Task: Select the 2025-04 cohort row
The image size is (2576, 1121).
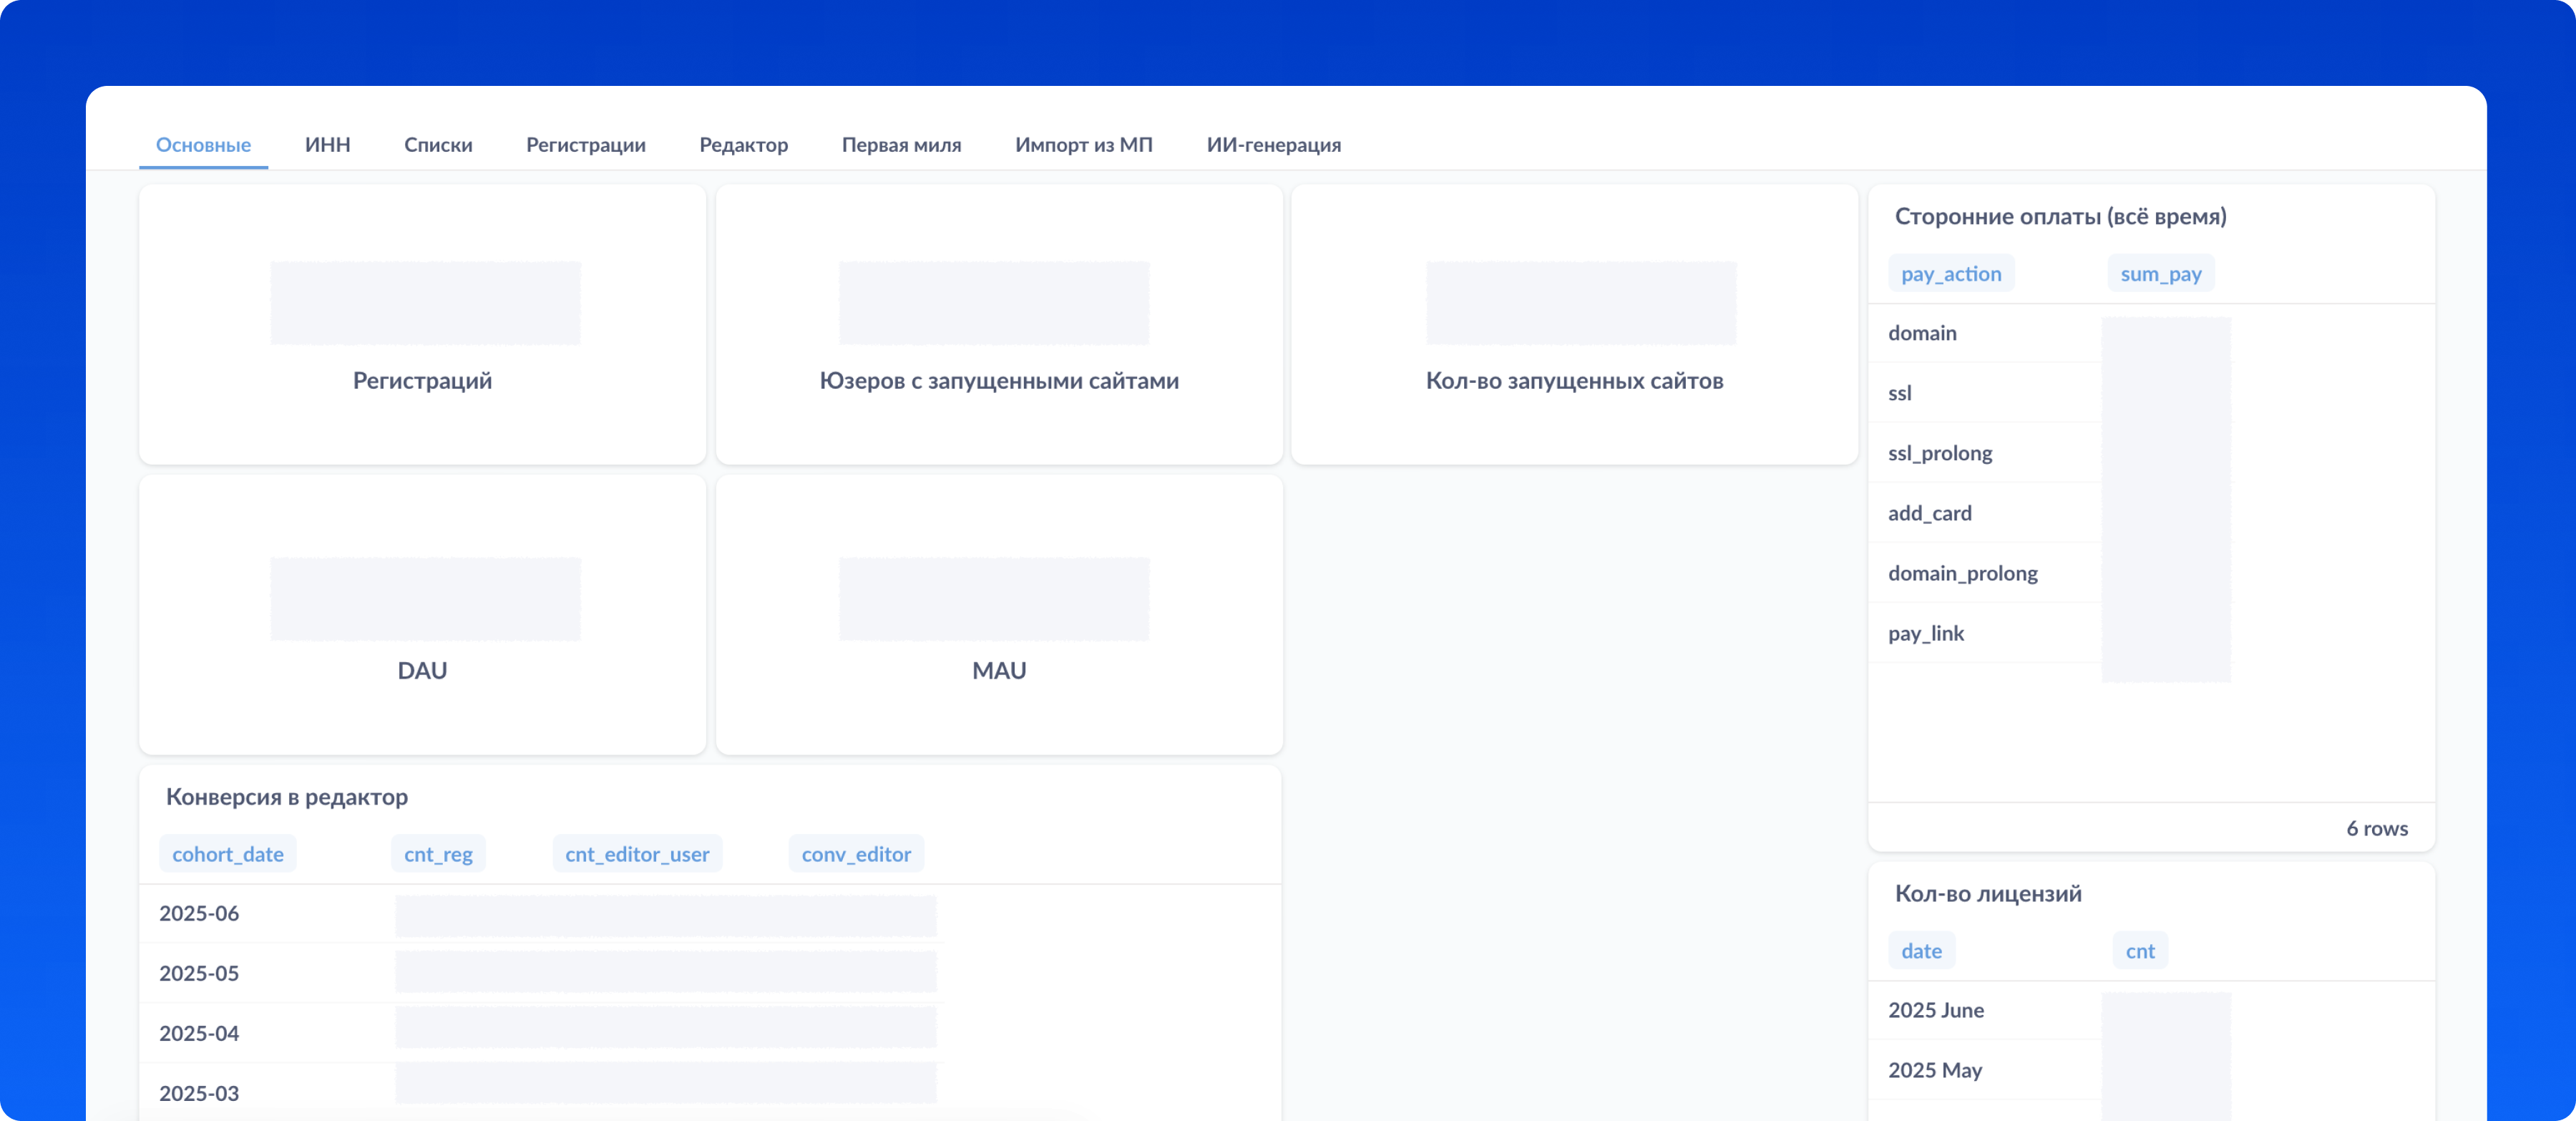Action: click(x=542, y=1033)
